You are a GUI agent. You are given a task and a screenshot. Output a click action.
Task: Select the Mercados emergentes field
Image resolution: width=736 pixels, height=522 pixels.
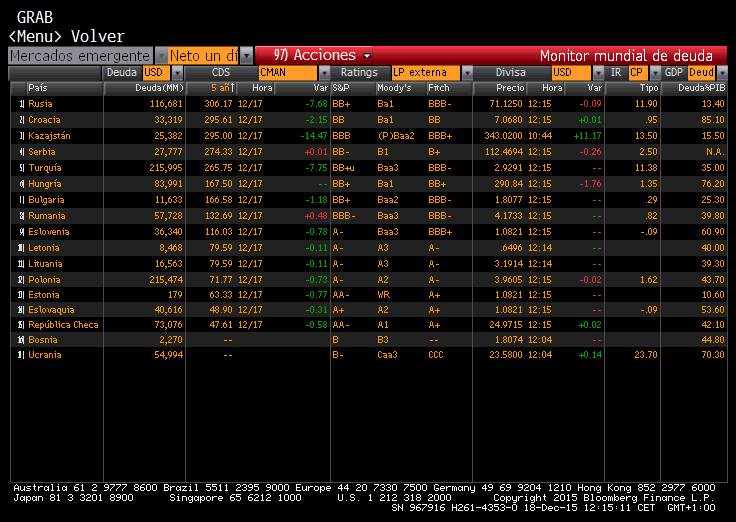tap(80, 56)
